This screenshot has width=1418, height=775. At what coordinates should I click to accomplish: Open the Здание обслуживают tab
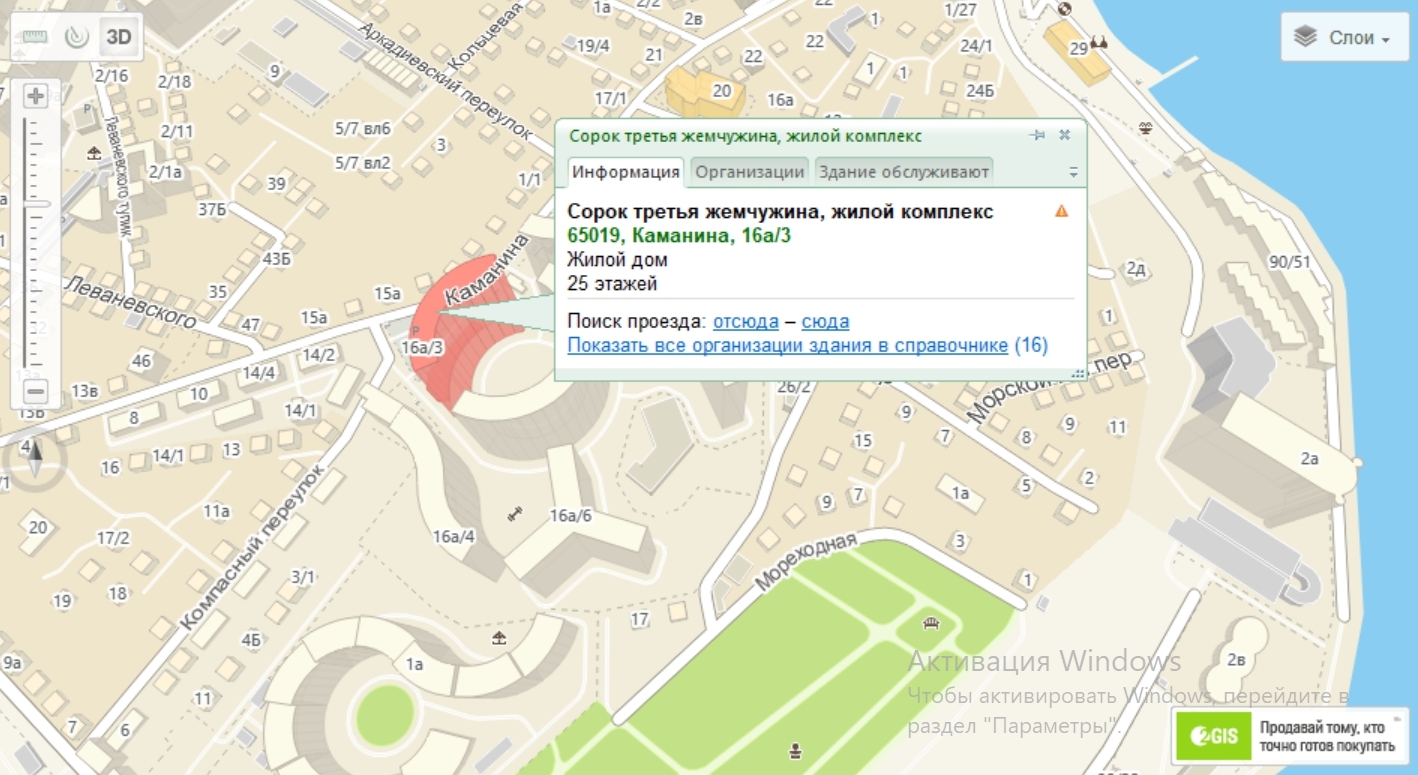point(904,171)
